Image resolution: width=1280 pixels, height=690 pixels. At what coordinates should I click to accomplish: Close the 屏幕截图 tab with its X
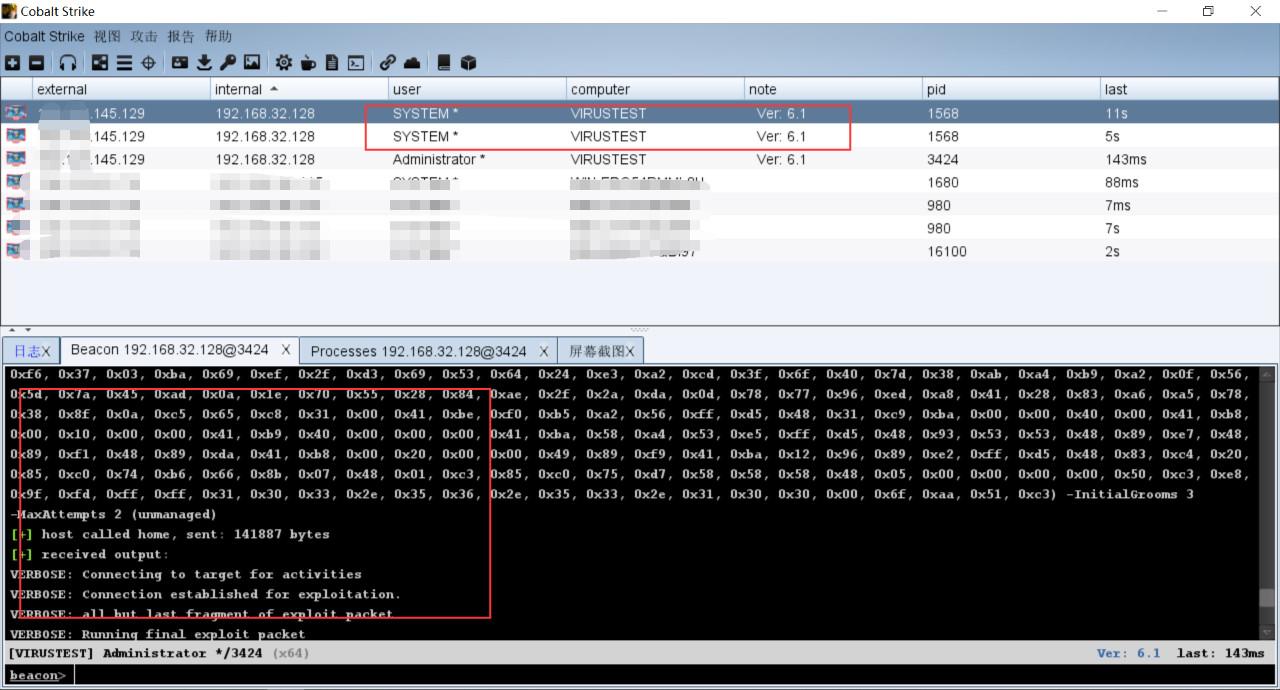point(630,351)
